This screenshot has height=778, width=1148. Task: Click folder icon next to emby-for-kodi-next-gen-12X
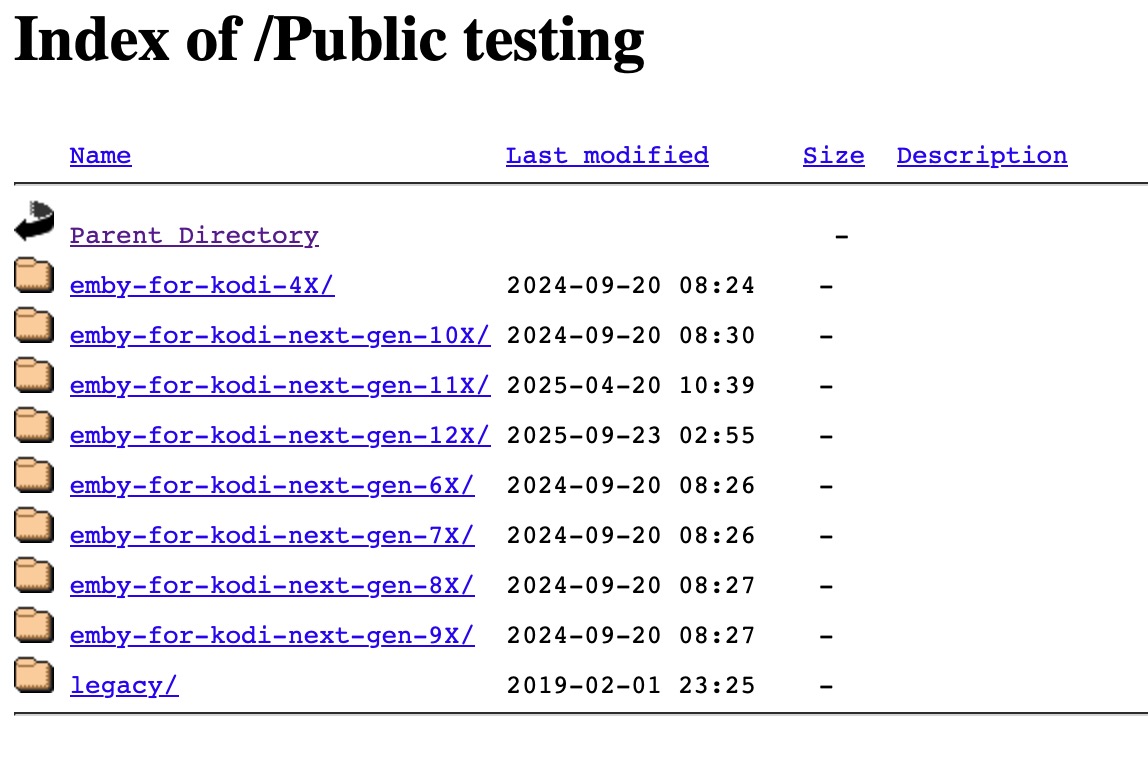[34, 424]
